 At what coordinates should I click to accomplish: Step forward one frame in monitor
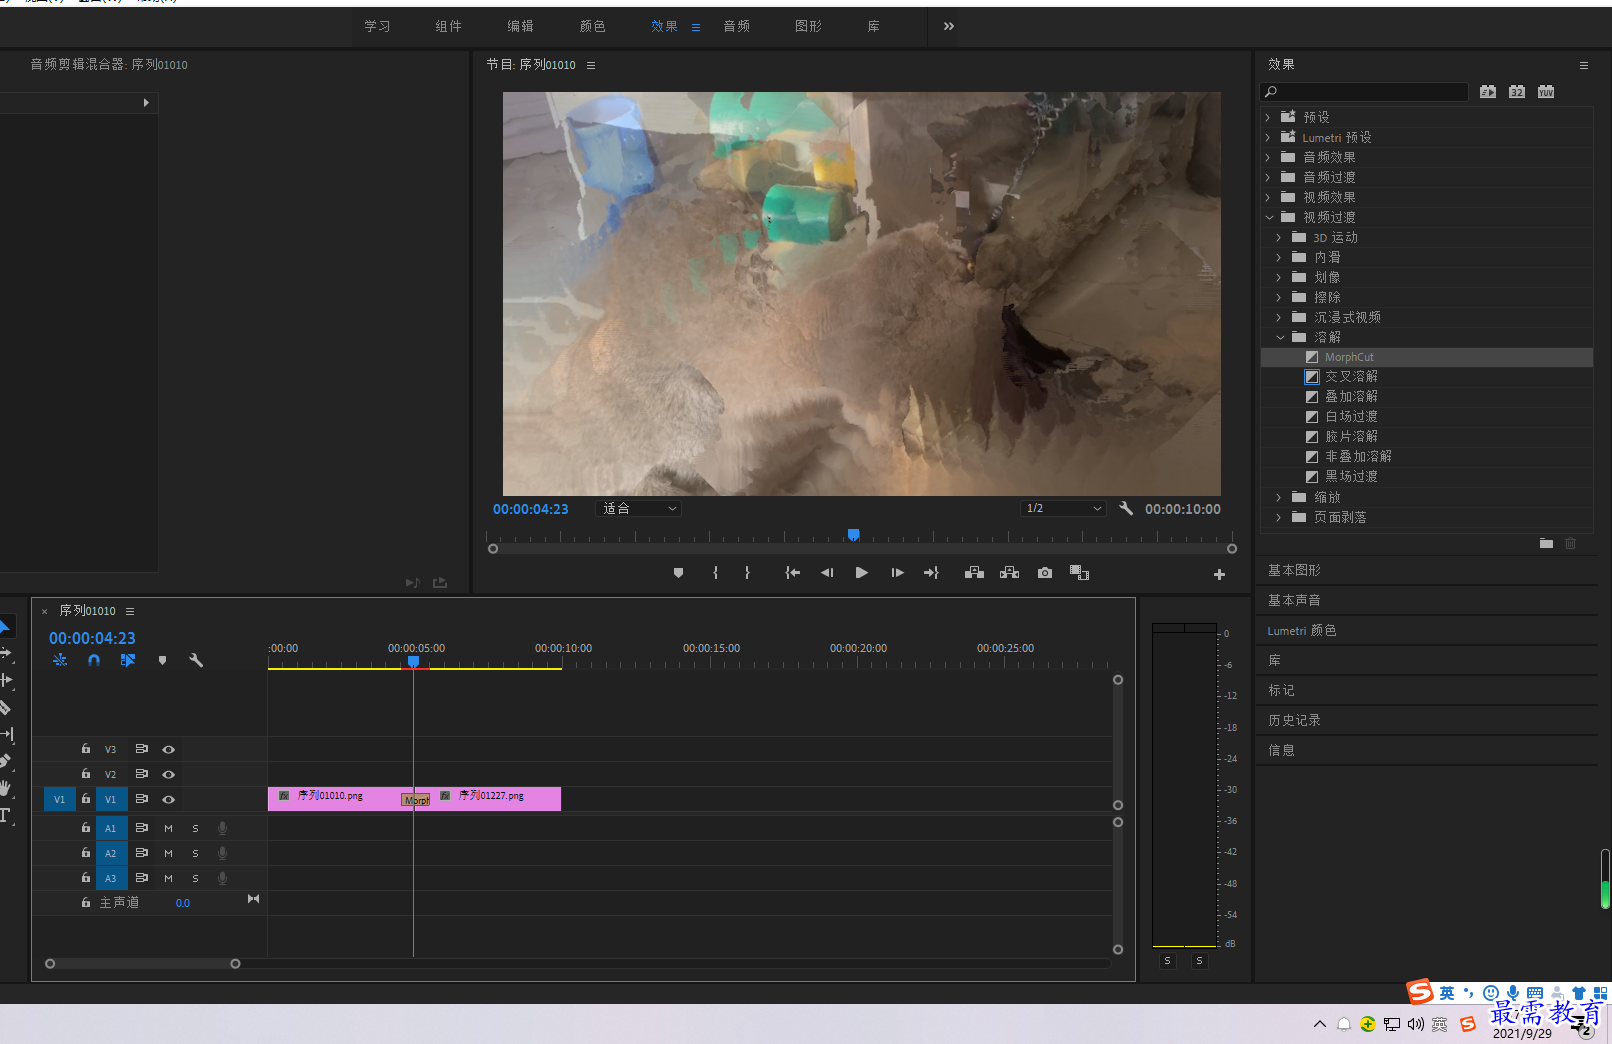tap(897, 573)
